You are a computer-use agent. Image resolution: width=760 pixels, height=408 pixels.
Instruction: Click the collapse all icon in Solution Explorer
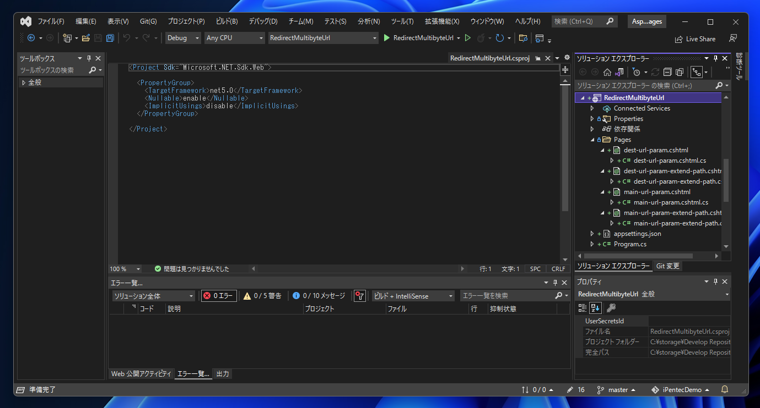(x=667, y=72)
